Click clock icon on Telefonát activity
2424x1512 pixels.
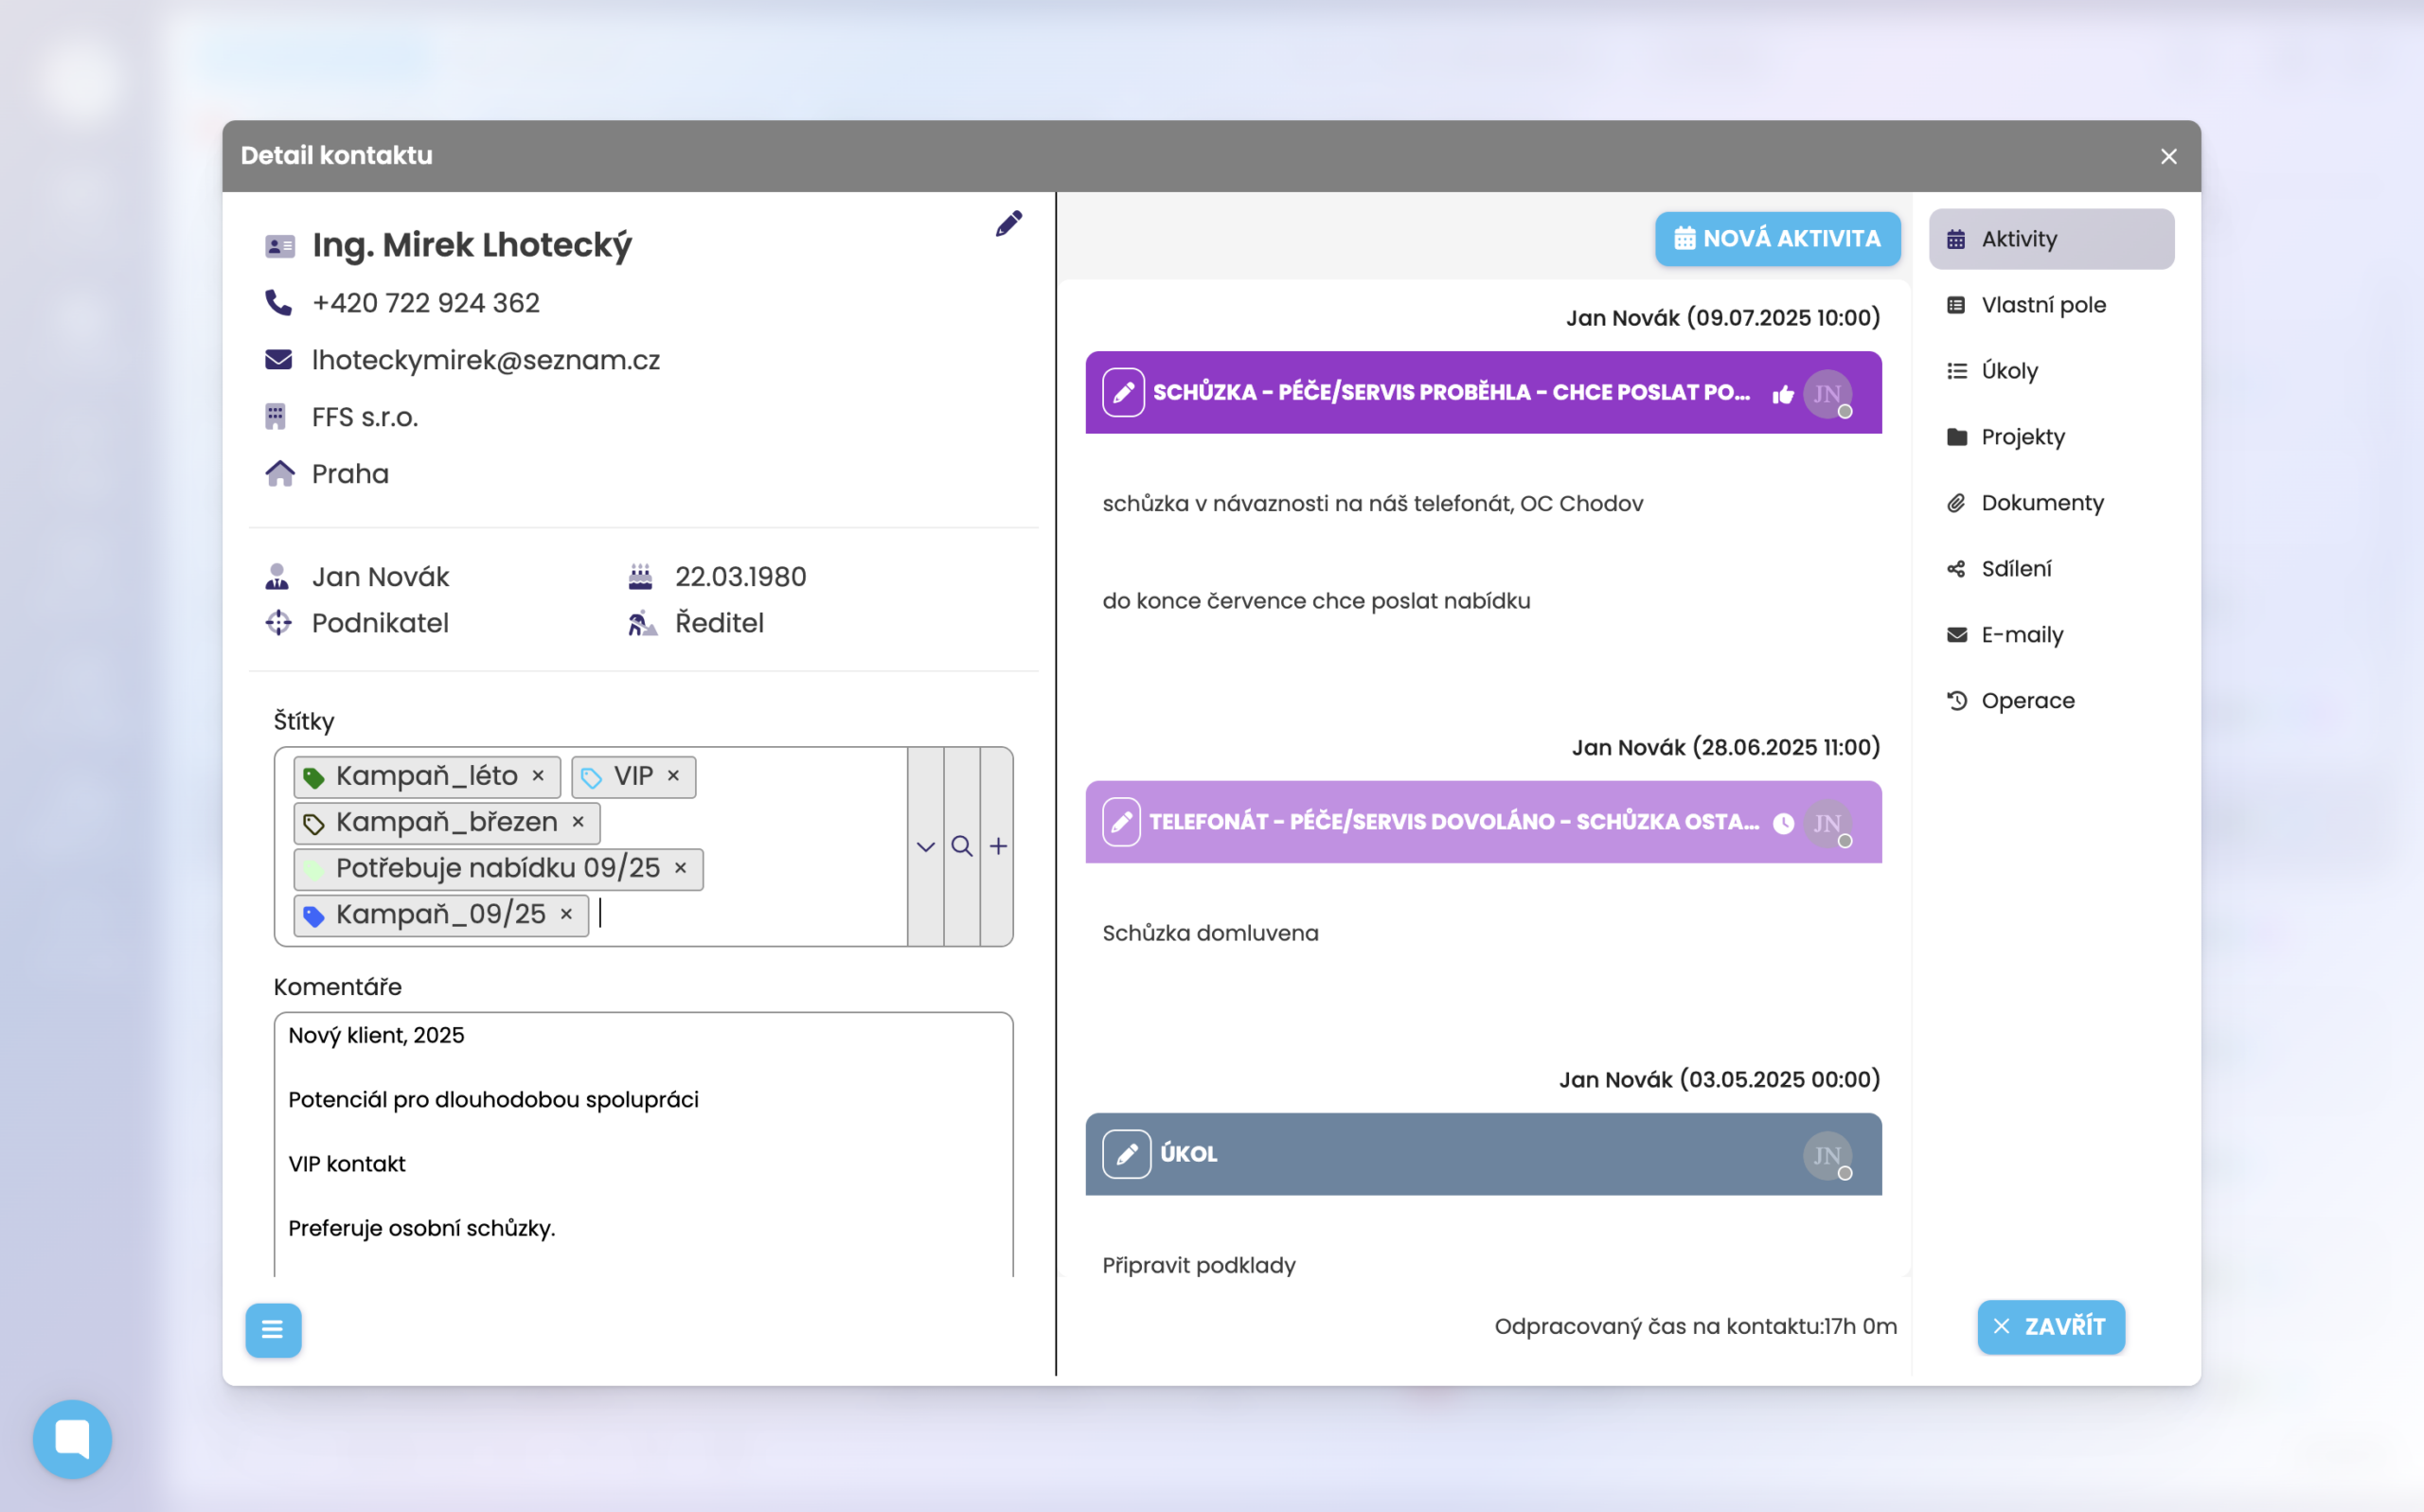tap(1783, 823)
